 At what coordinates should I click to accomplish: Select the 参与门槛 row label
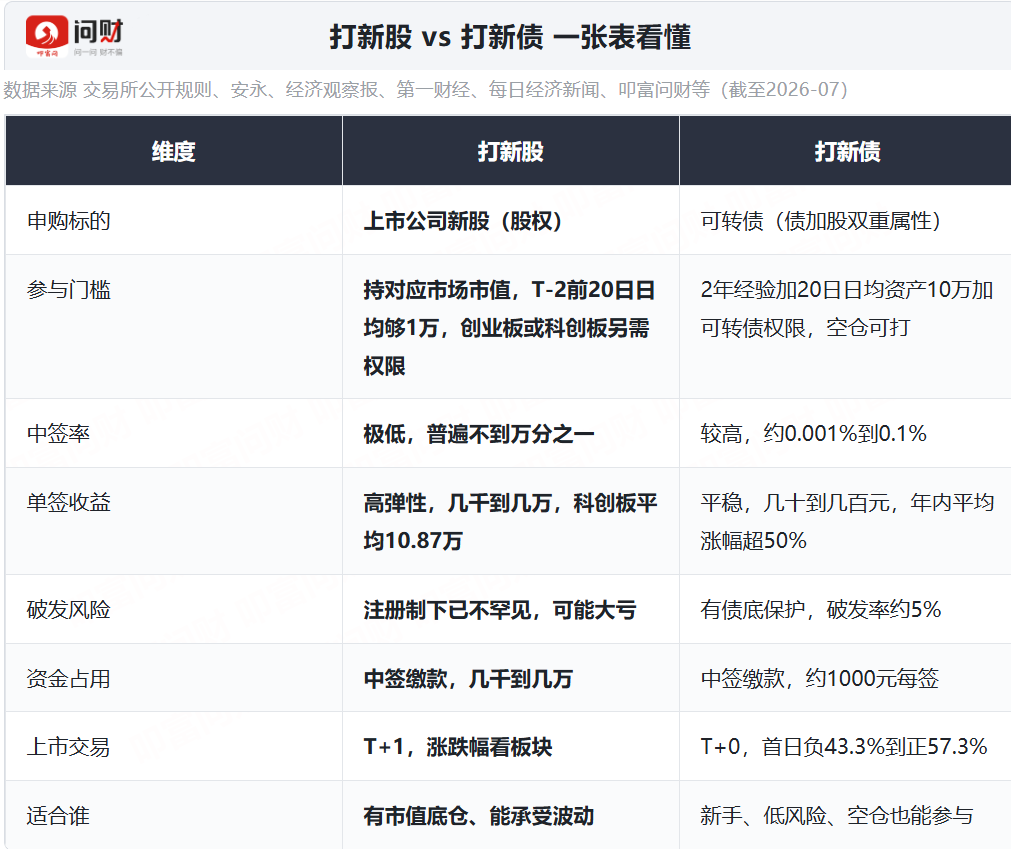coord(68,290)
